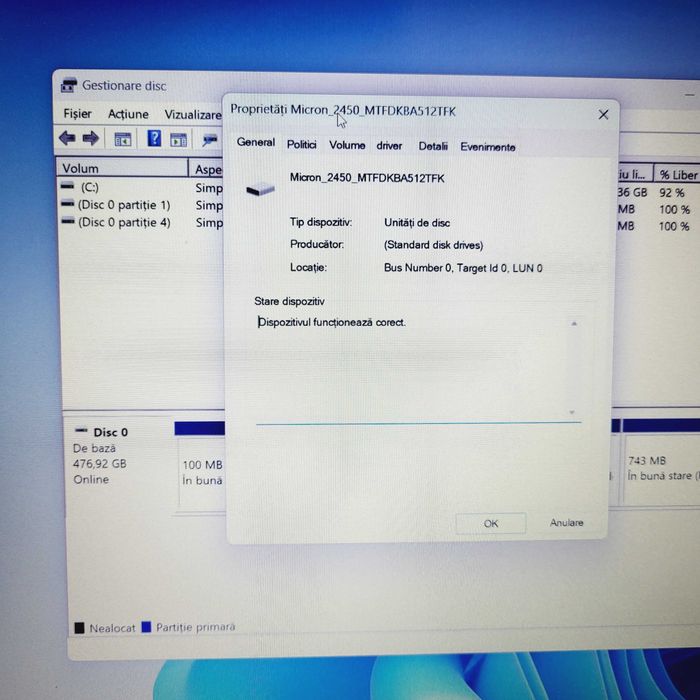Click the drive icon beside Disc 0 partiție 4
The image size is (700, 700).
[68, 221]
